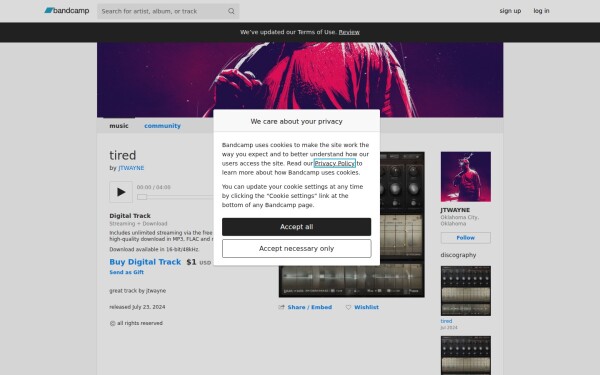The image size is (600, 375).
Task: Click the 00:00 / 04:00 time display
Action: pos(153,187)
